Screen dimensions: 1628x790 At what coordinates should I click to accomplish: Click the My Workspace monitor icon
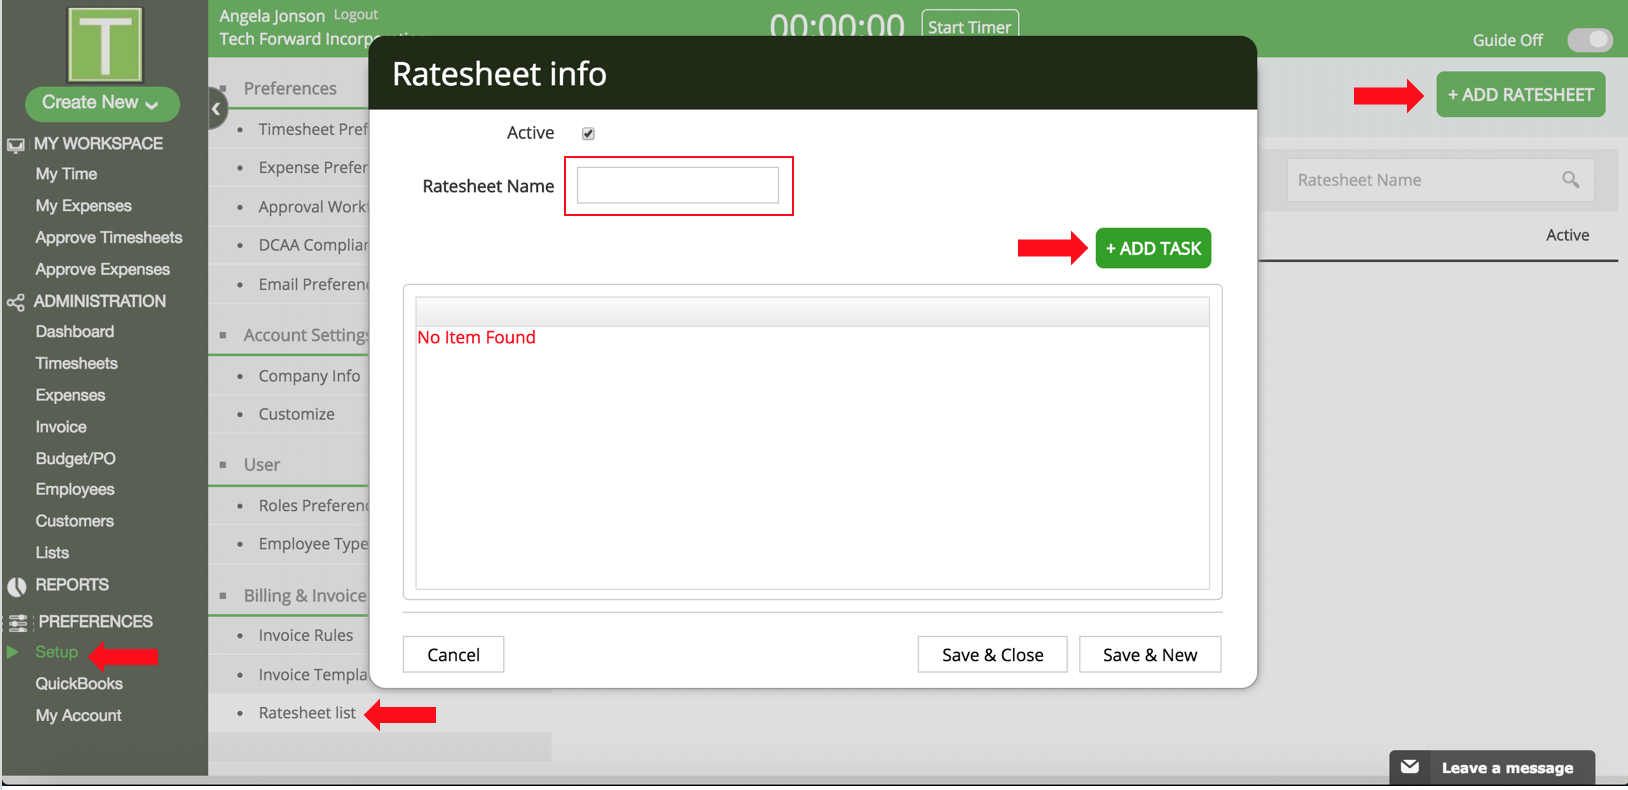[x=16, y=145]
